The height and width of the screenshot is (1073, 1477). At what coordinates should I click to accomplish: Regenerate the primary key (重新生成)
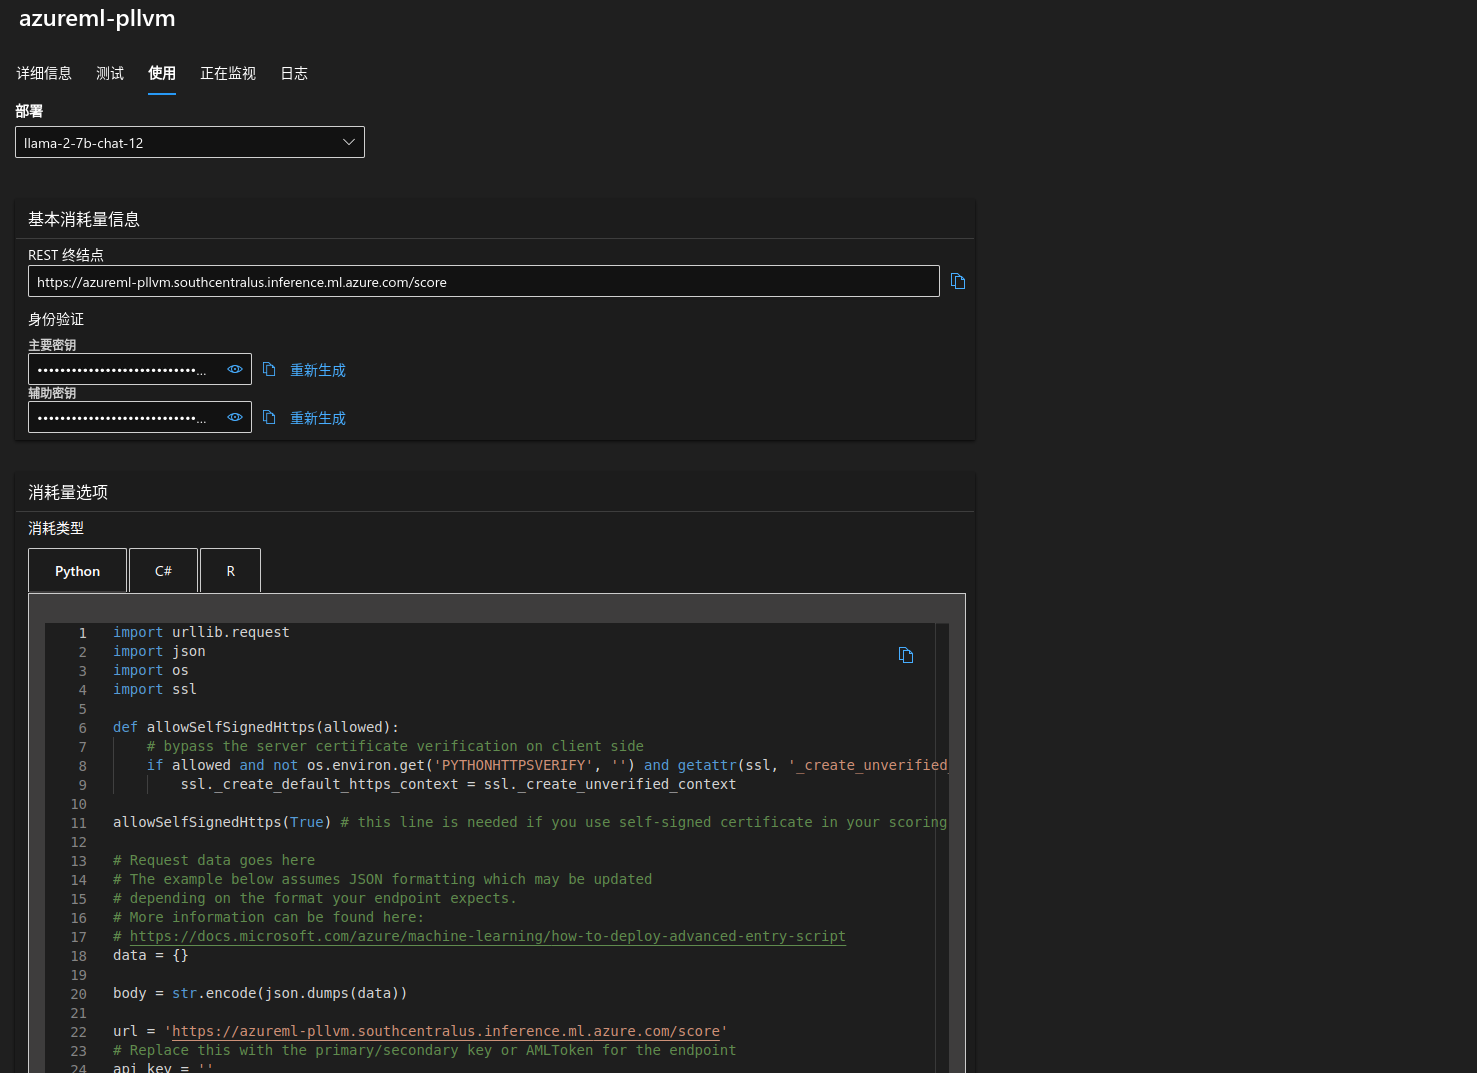tap(318, 370)
